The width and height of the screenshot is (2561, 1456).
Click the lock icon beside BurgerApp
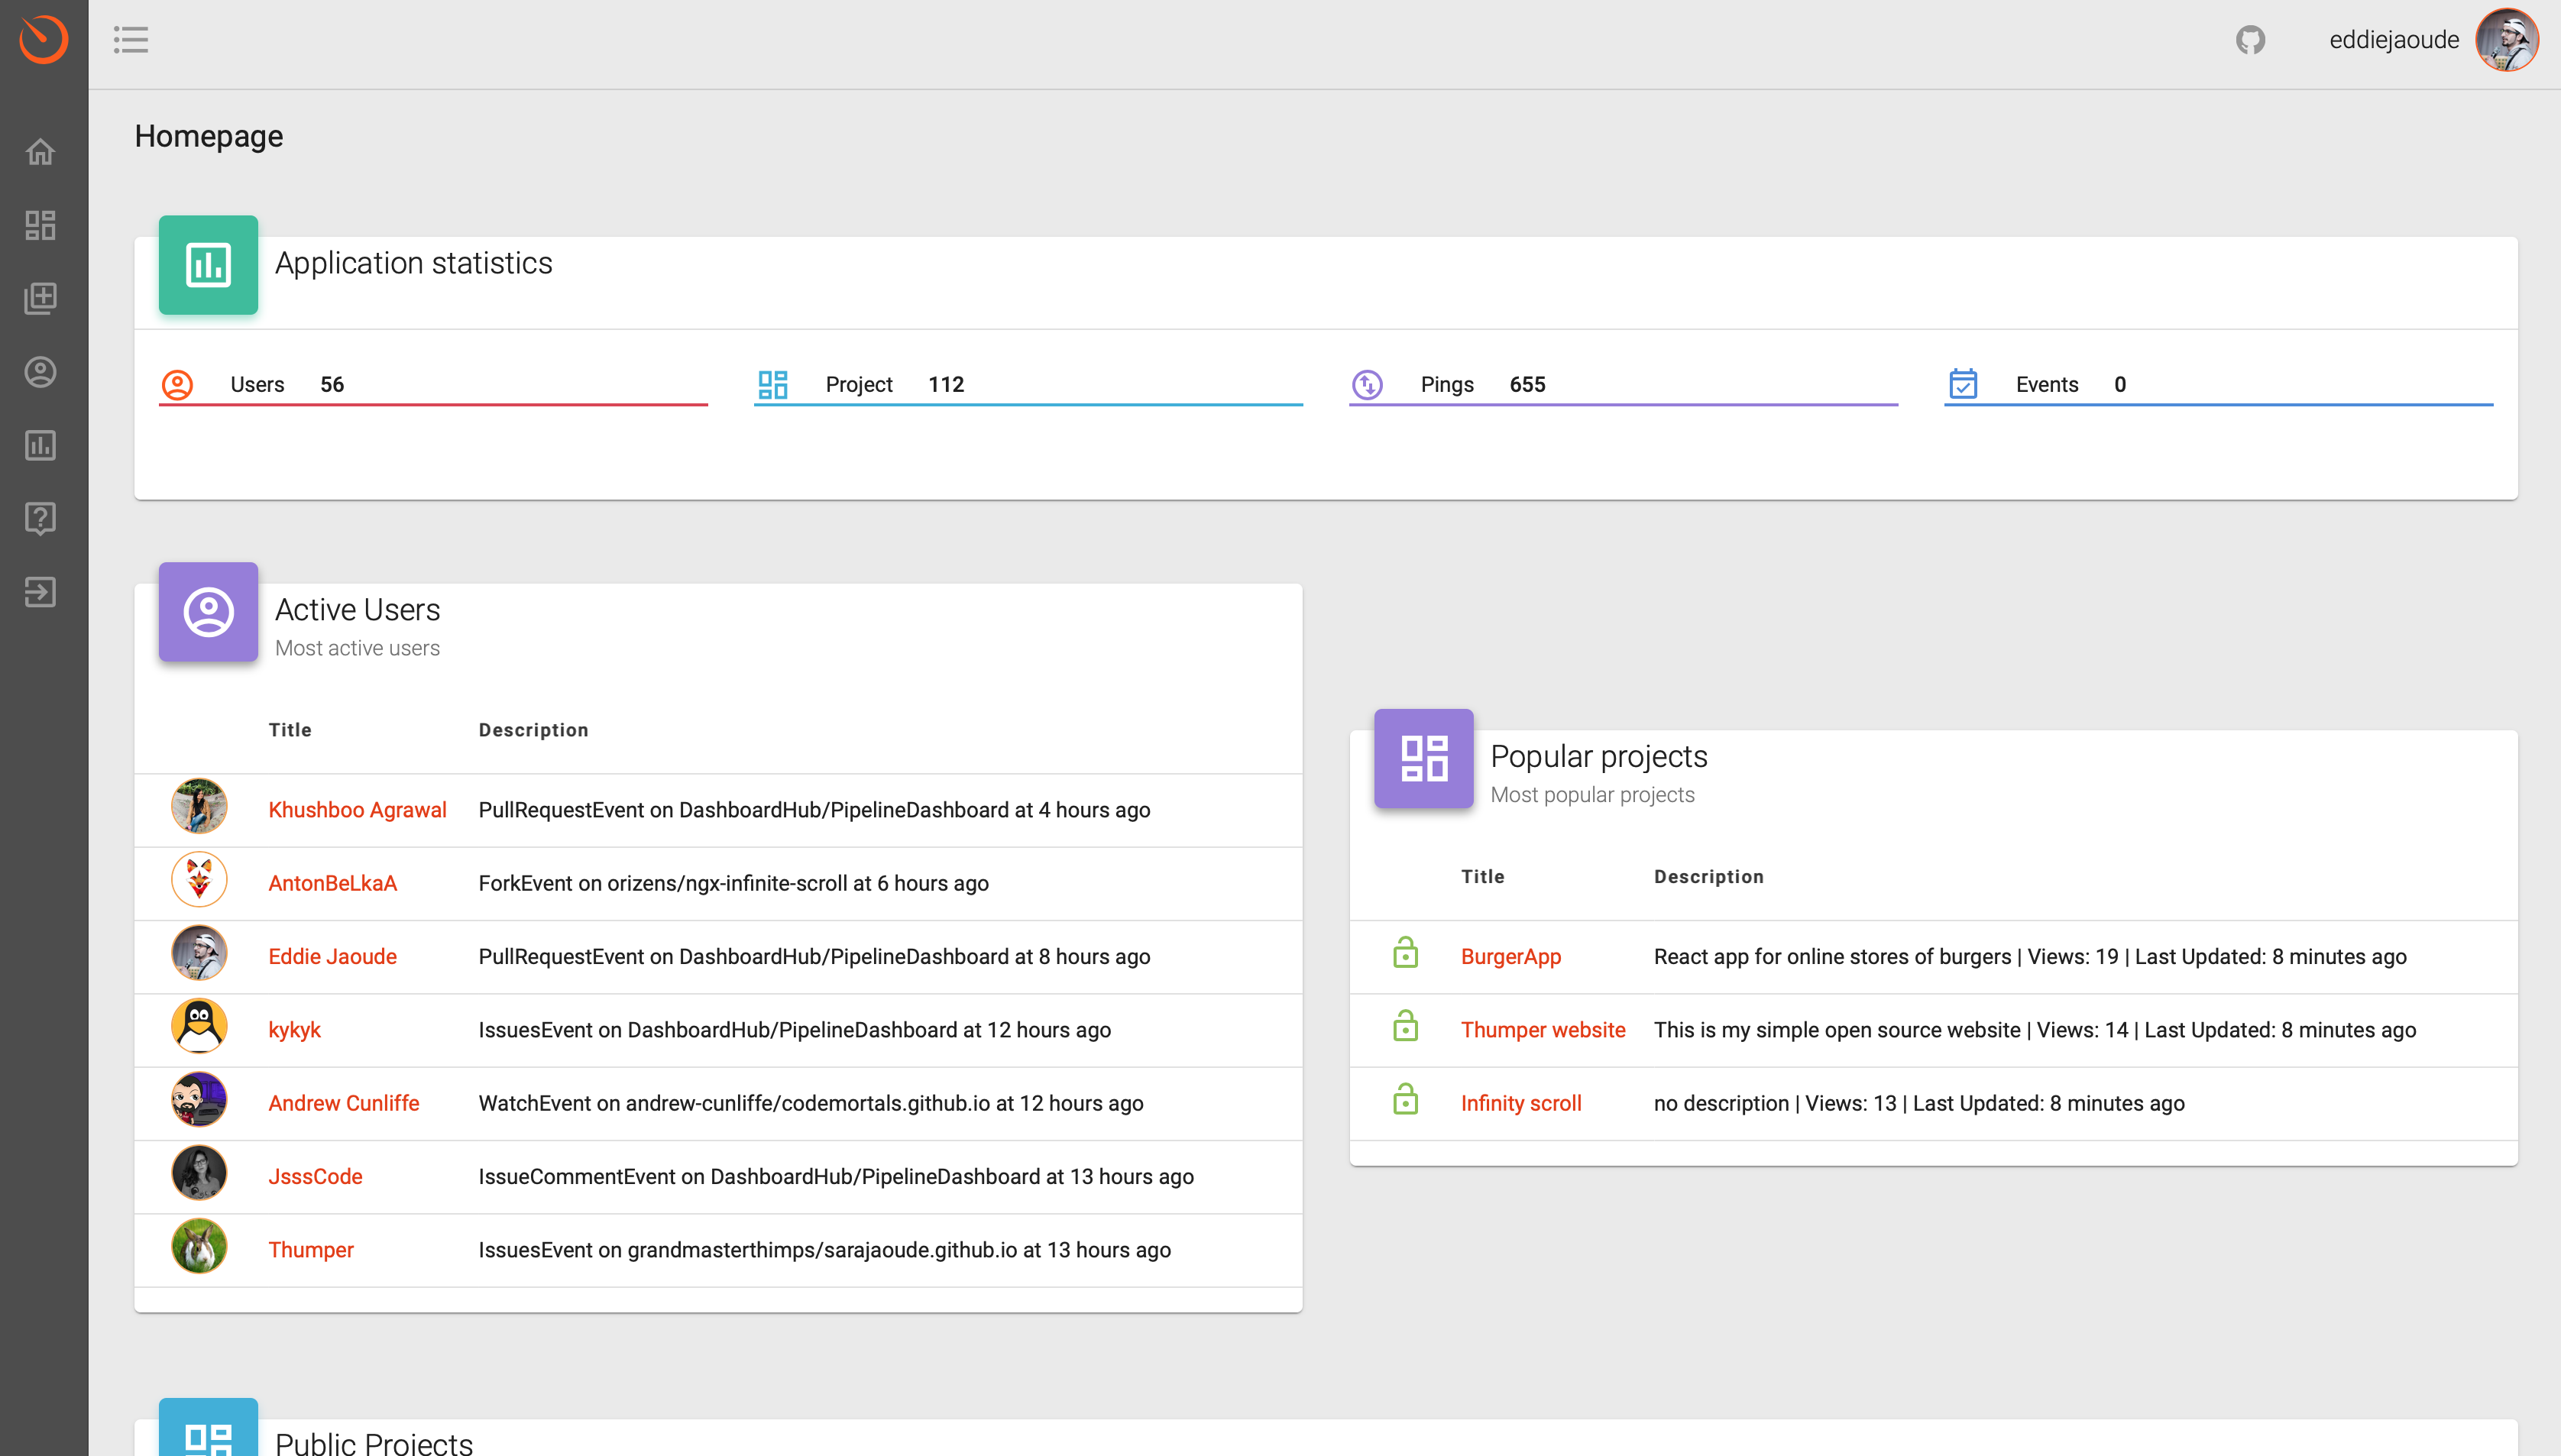(1406, 952)
